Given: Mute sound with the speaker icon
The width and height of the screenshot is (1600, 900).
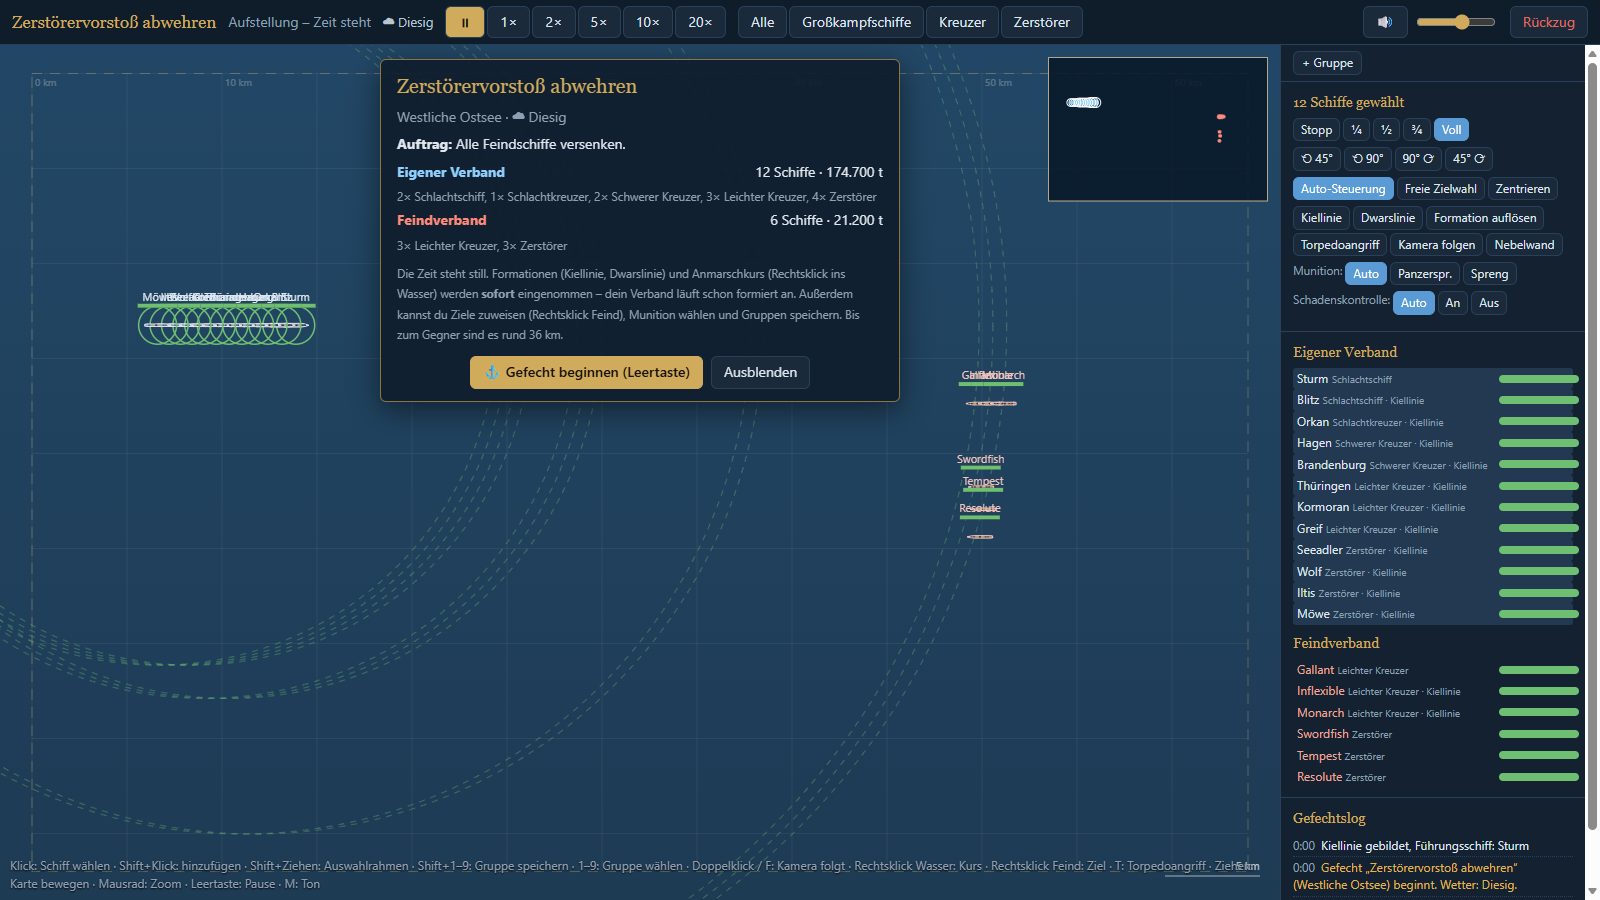Looking at the screenshot, I should coord(1385,22).
